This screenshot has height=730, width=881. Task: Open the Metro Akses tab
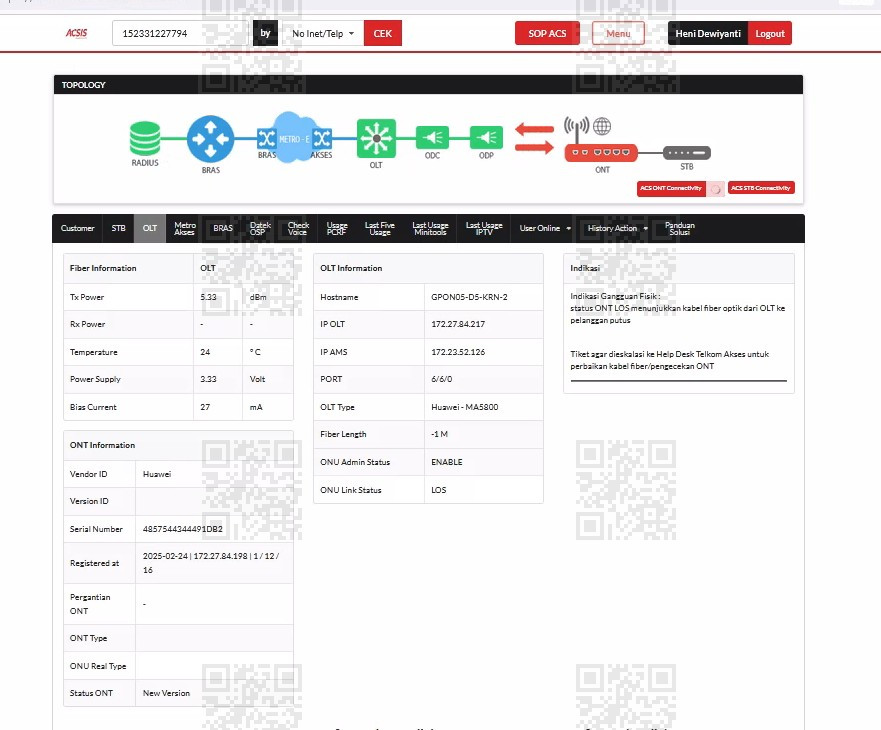pos(185,228)
